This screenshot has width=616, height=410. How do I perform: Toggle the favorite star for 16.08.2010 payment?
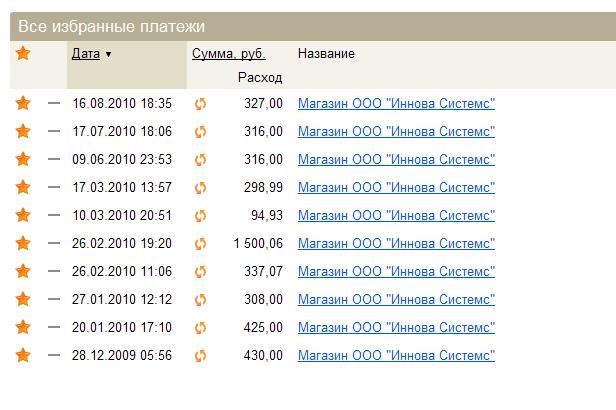23,103
